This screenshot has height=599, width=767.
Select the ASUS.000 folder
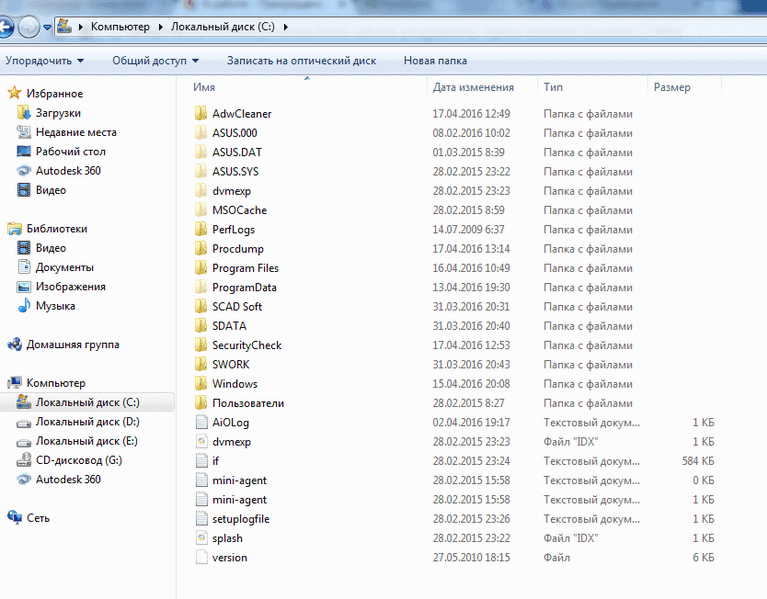coord(234,133)
